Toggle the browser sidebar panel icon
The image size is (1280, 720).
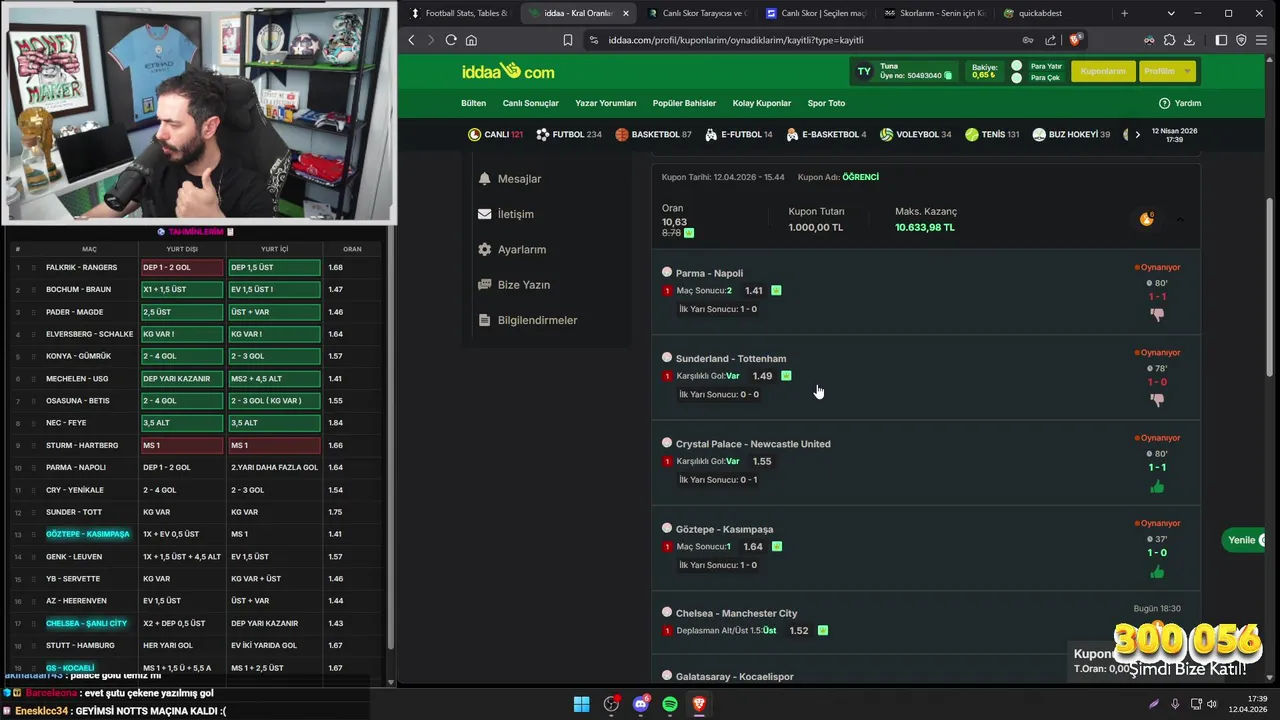[1221, 40]
